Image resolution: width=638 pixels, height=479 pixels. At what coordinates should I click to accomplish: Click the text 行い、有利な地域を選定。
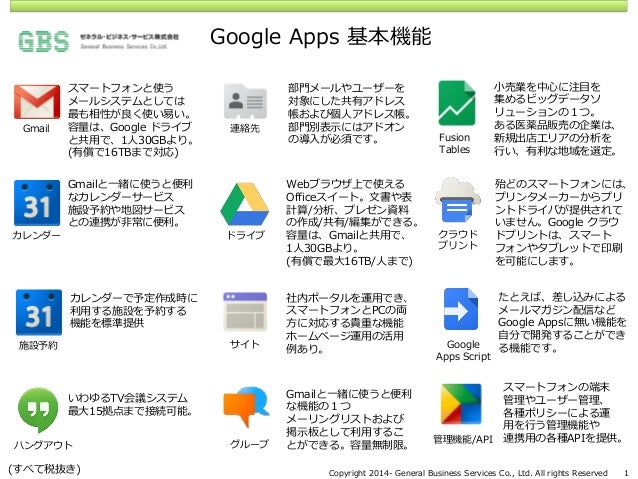click(x=556, y=151)
